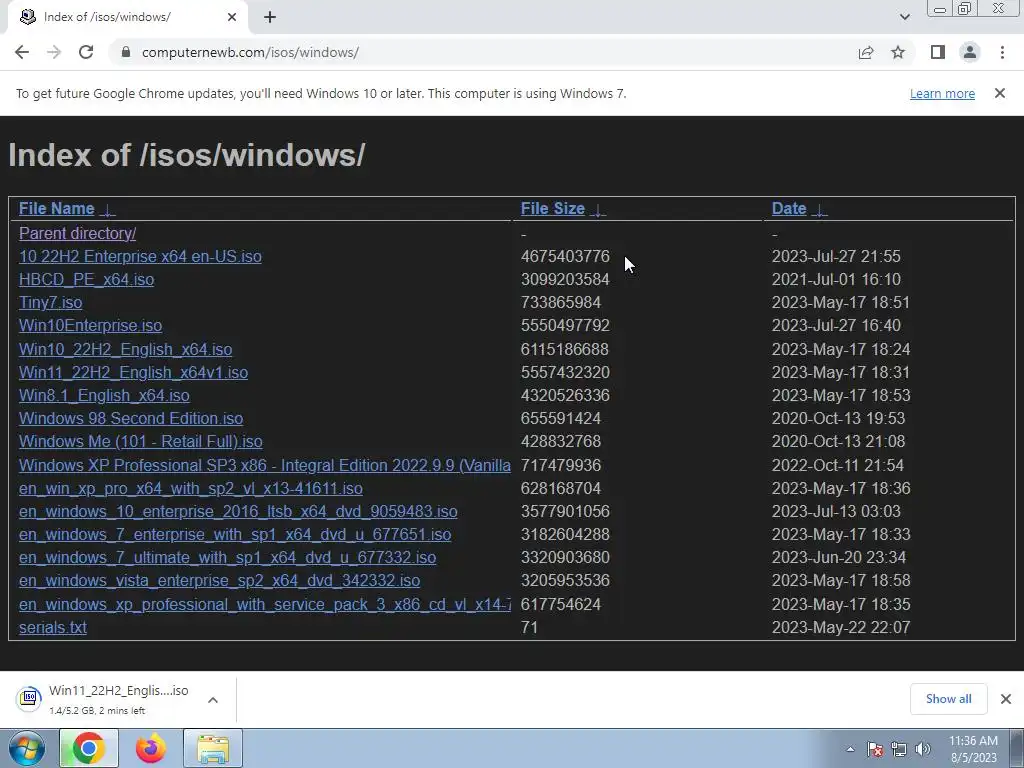Click the address bar URL
The height and width of the screenshot is (768, 1024).
250,52
